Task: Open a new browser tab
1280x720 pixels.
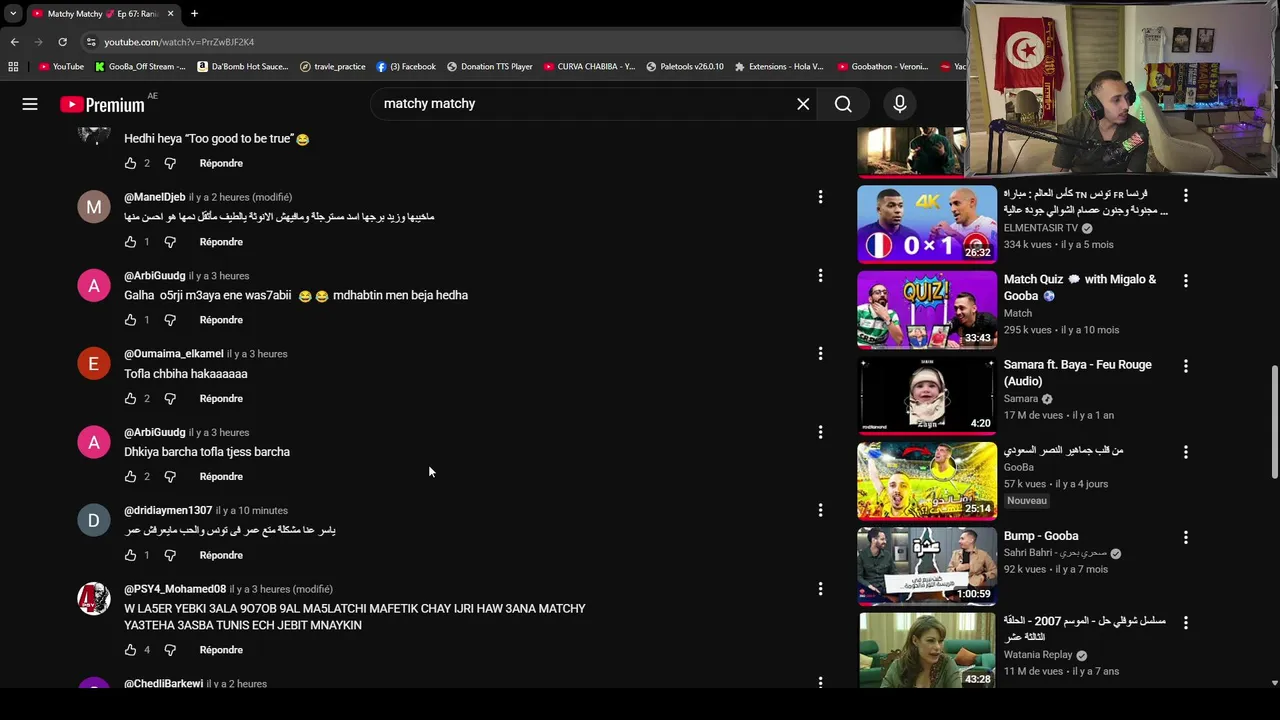Action: [194, 14]
